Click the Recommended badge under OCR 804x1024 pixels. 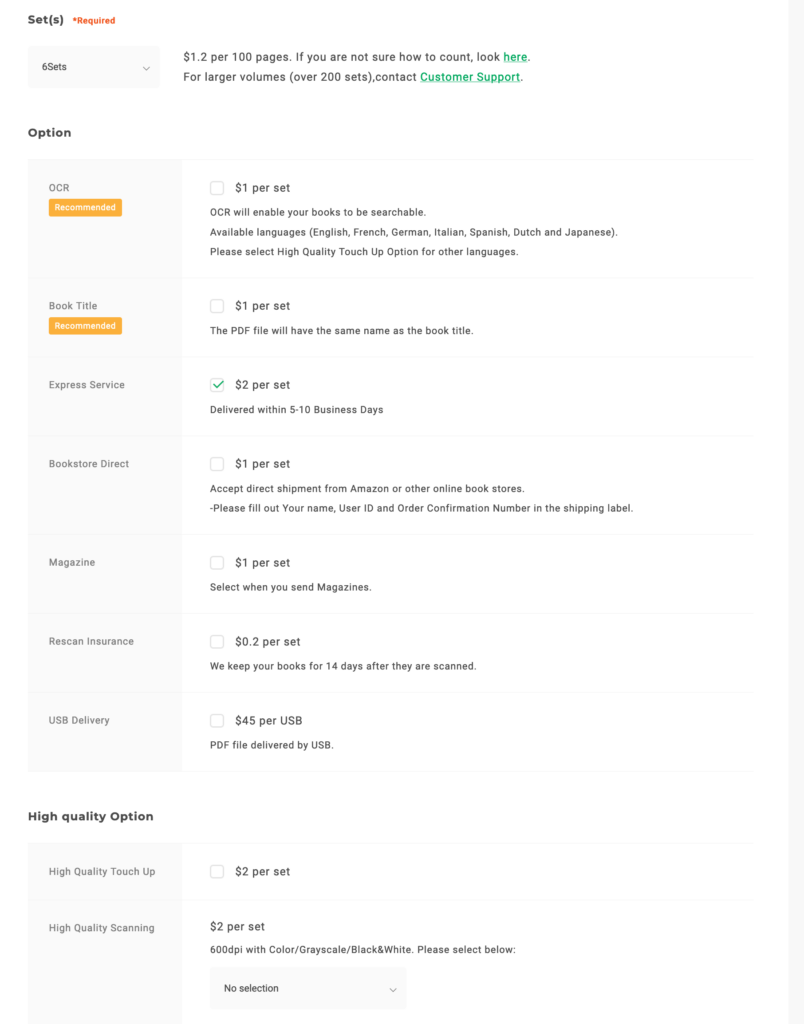85,208
